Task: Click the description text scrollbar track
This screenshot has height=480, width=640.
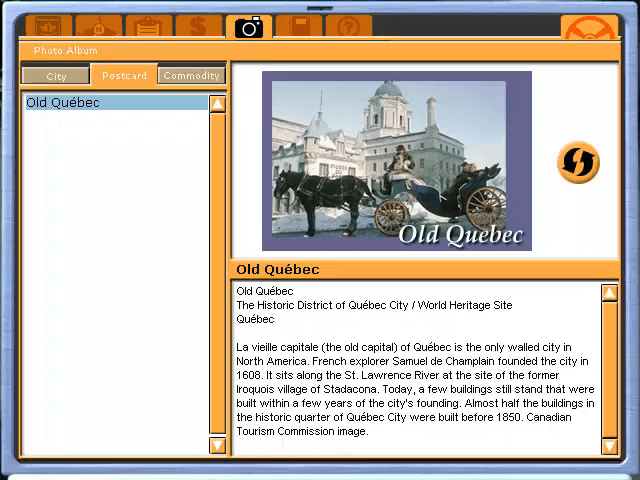Action: tap(609, 370)
